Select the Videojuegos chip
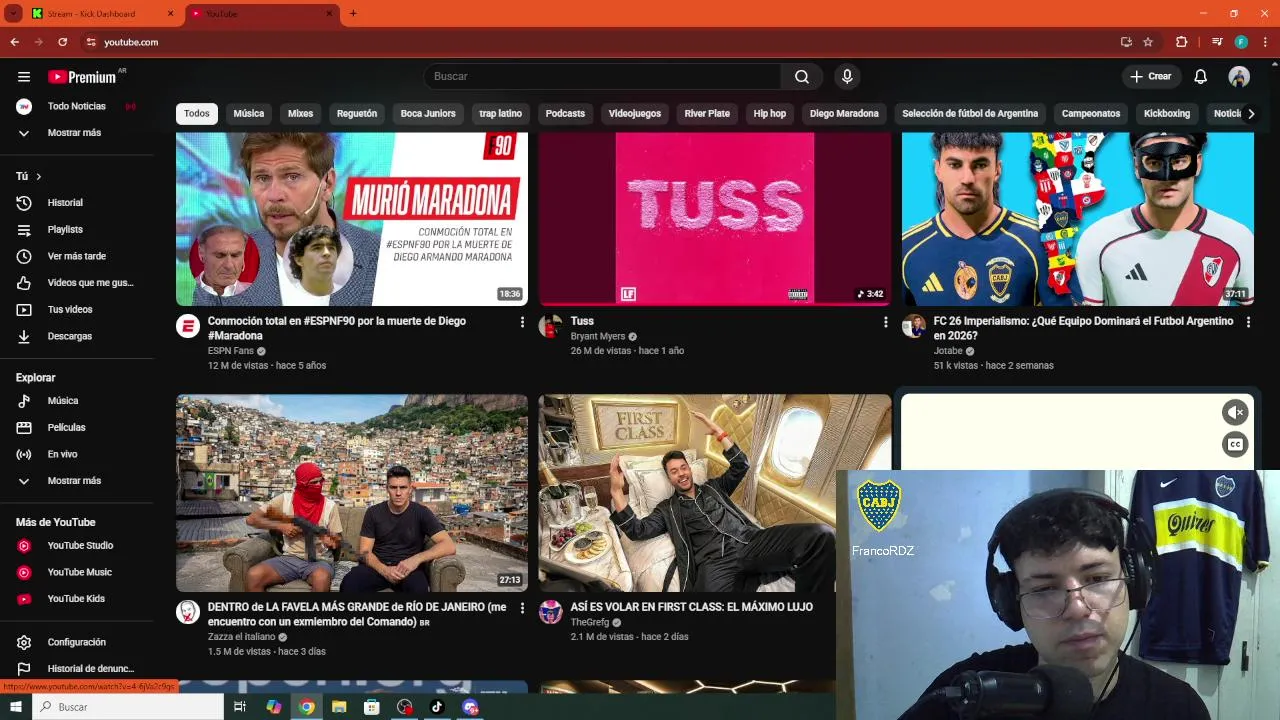 coord(635,114)
